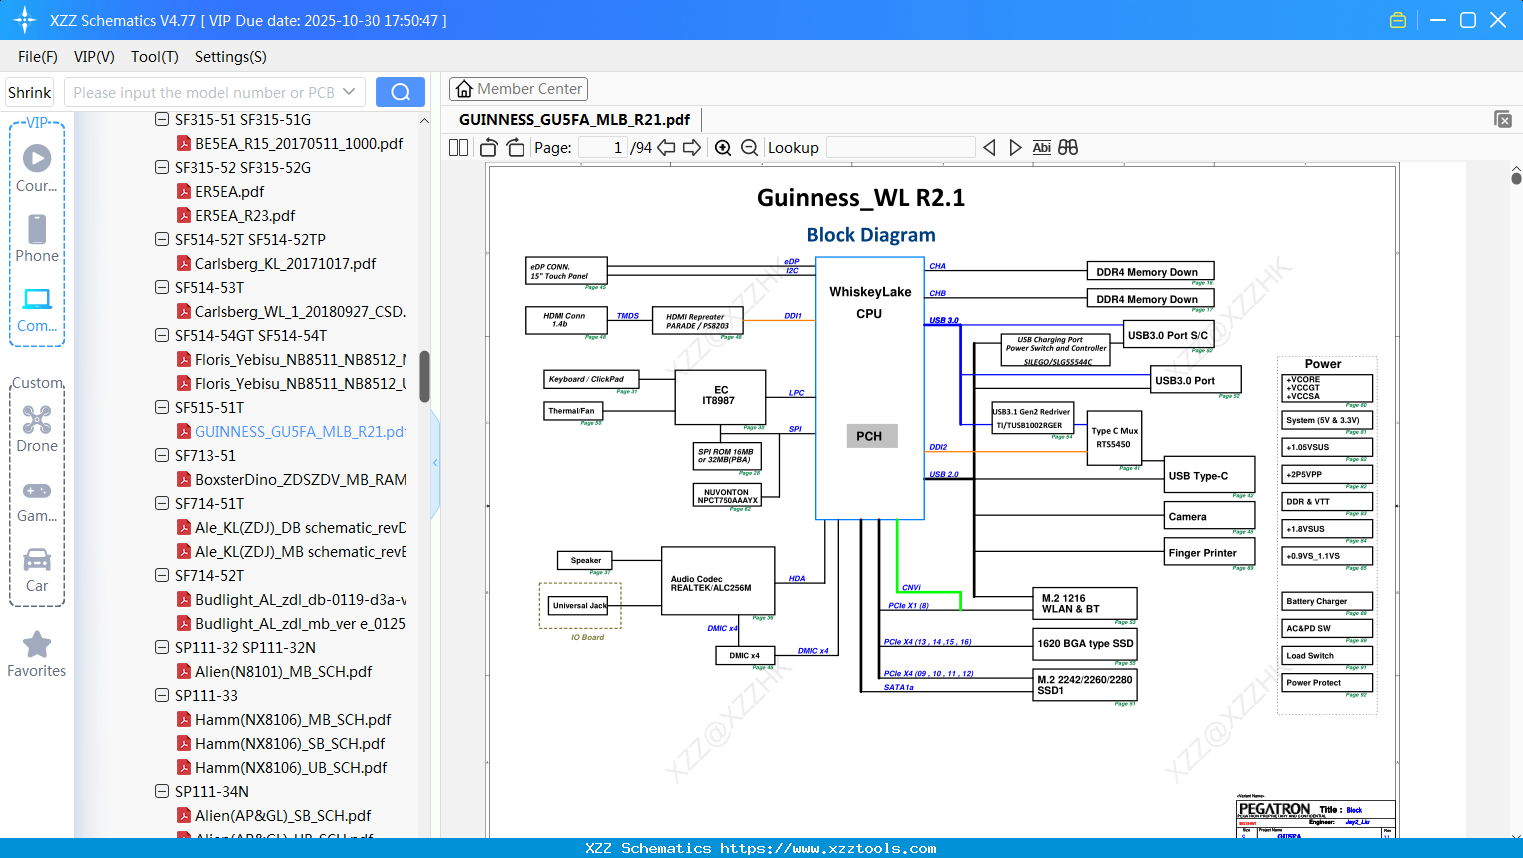Toggle the Abi match-text option

tap(1042, 148)
